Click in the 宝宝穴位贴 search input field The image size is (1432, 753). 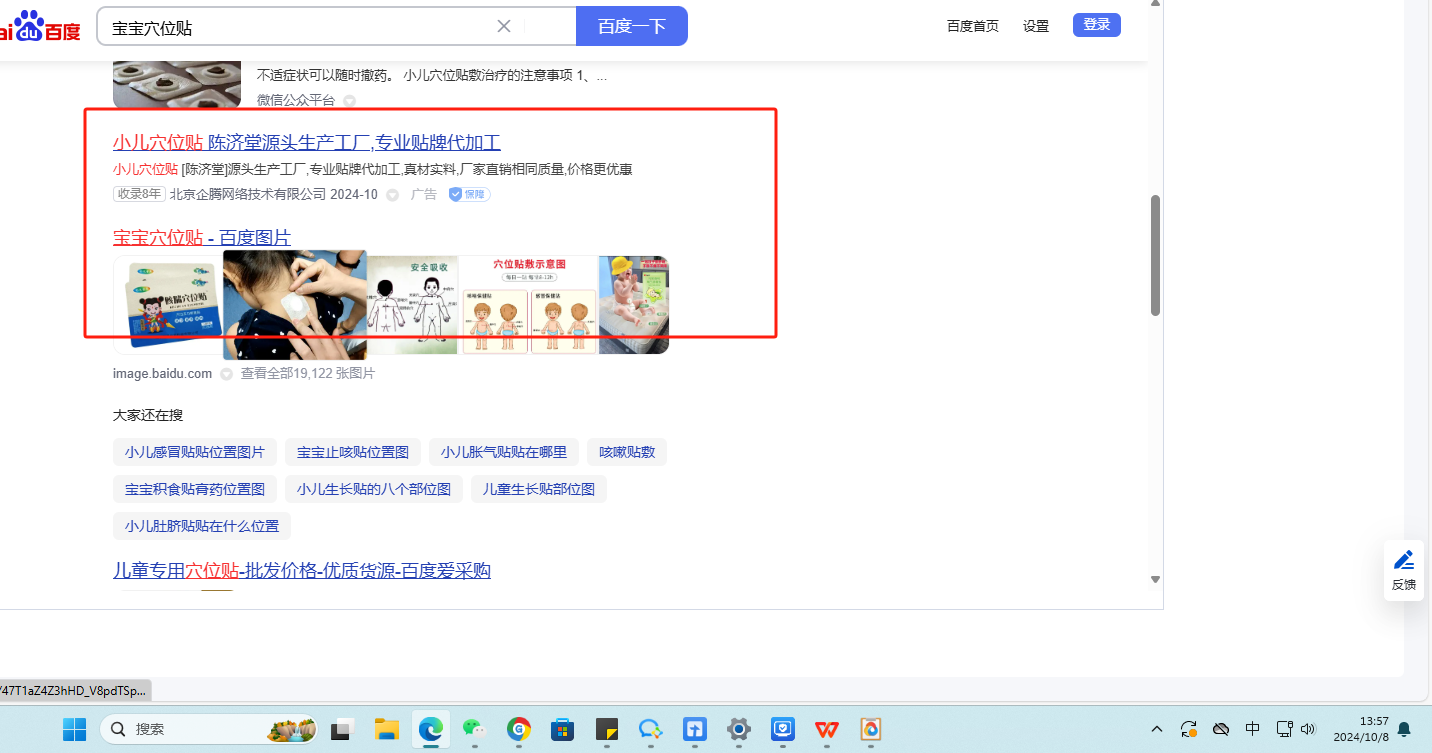300,27
